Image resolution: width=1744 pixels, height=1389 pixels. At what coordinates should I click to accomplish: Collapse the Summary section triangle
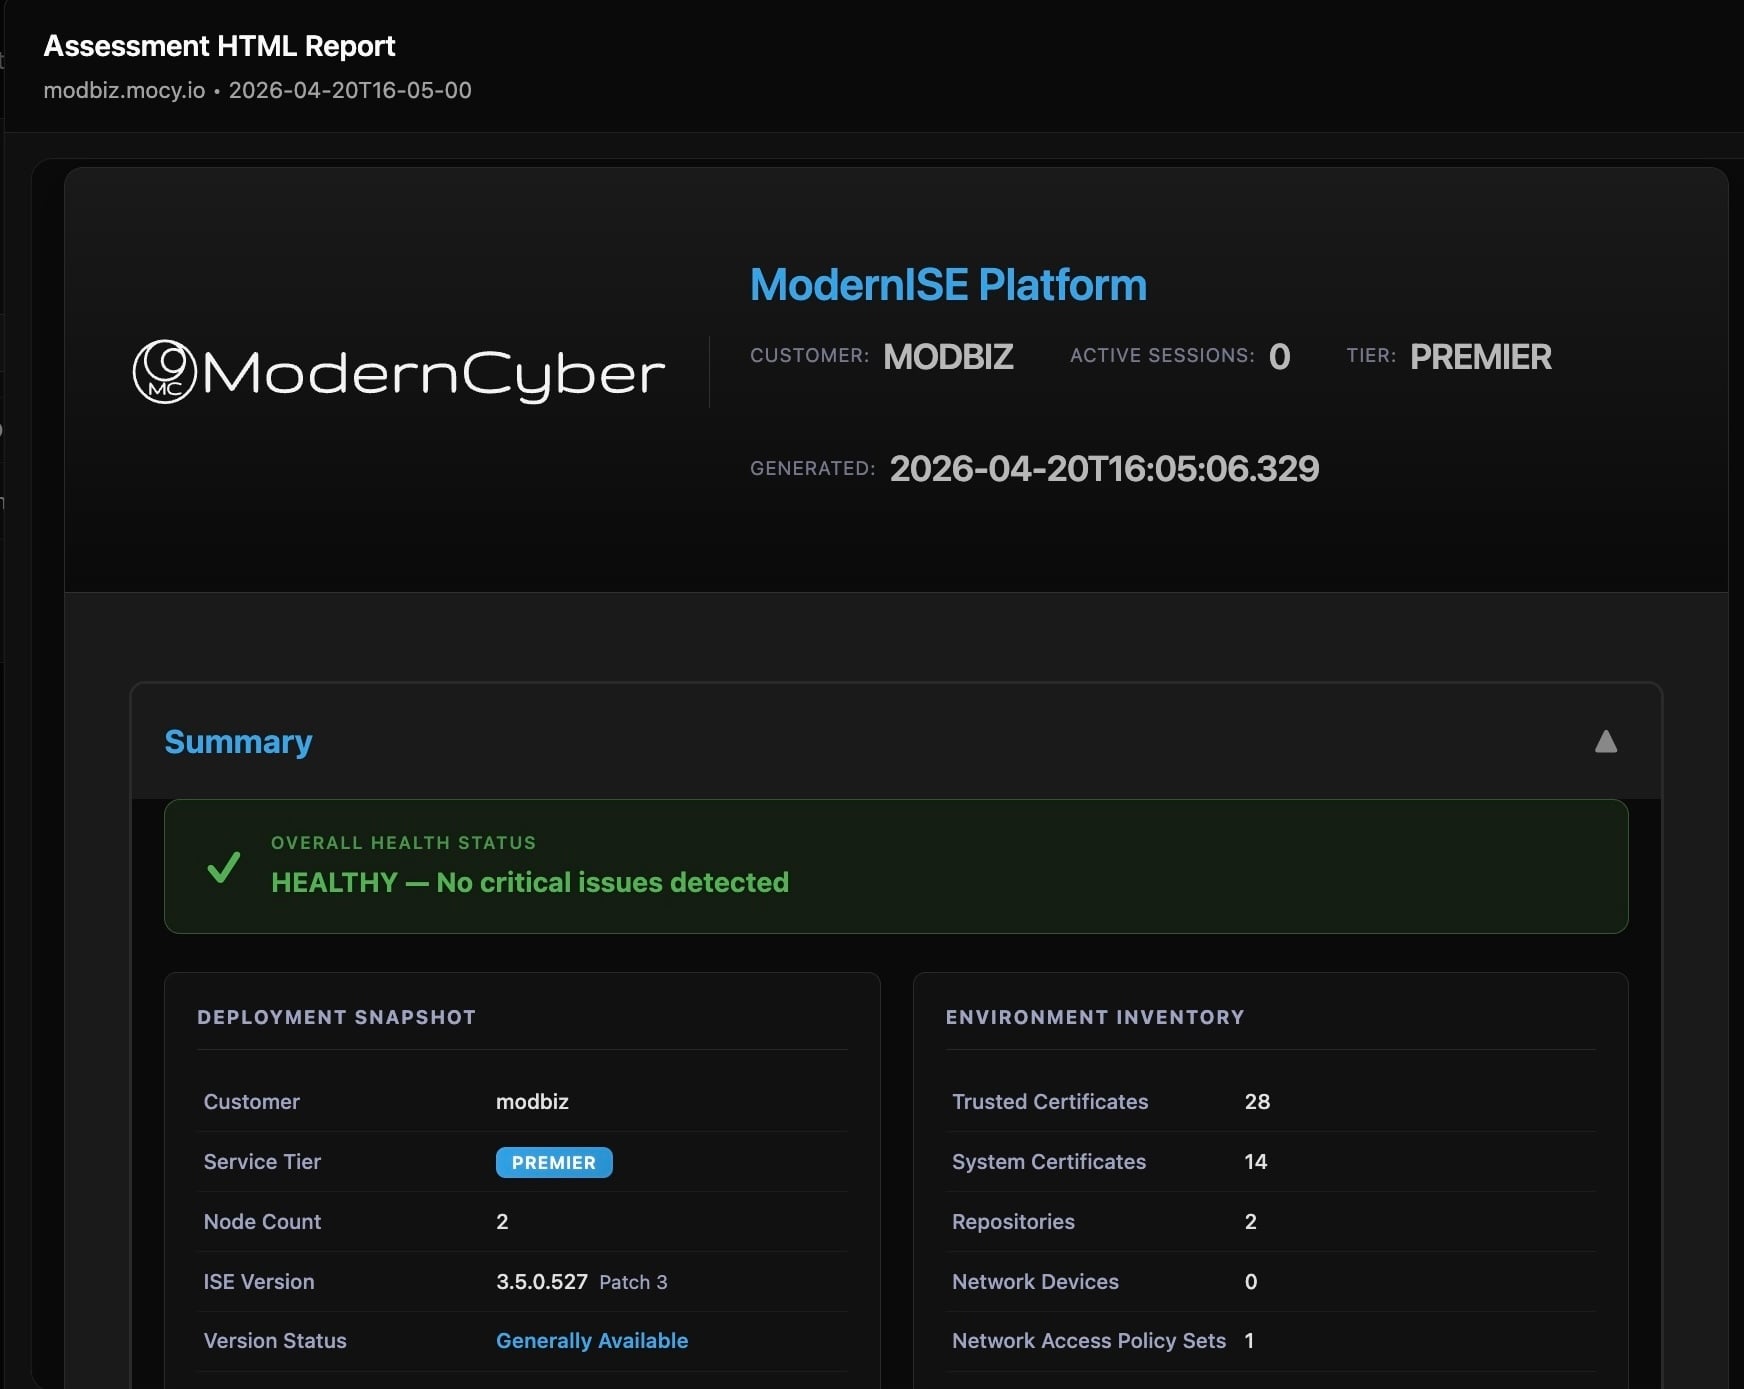coord(1605,741)
